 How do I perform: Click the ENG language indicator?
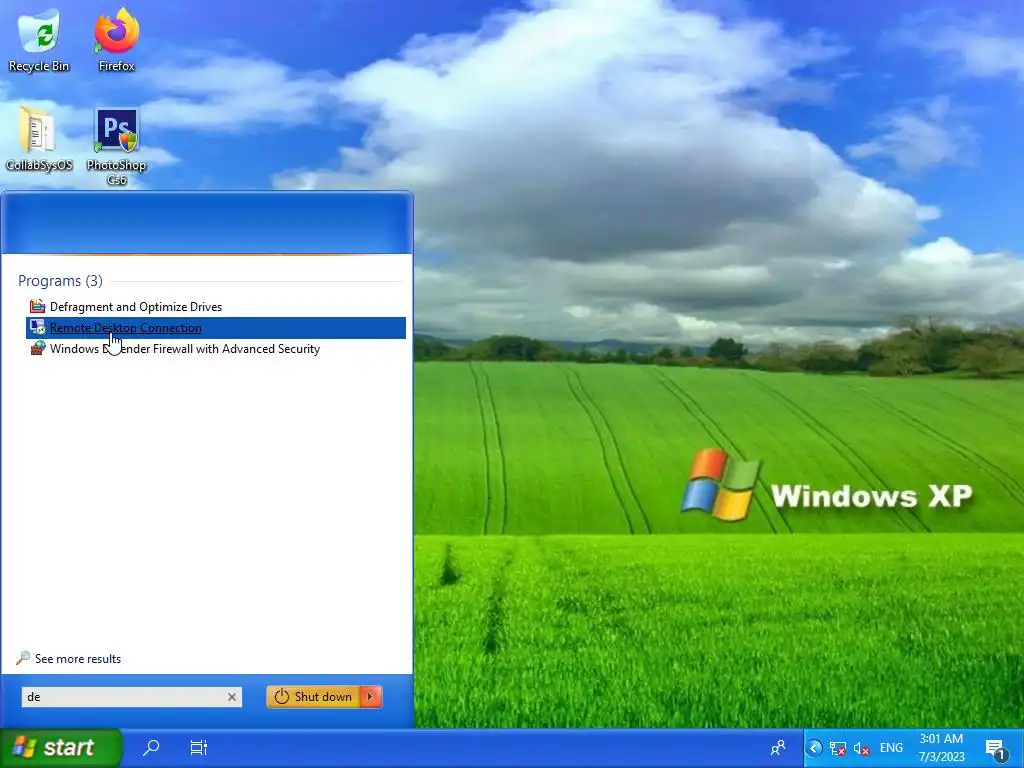pos(891,748)
